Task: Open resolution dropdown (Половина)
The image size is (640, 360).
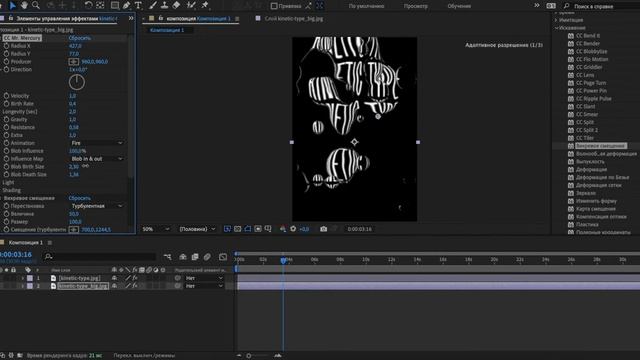Action: point(198,229)
